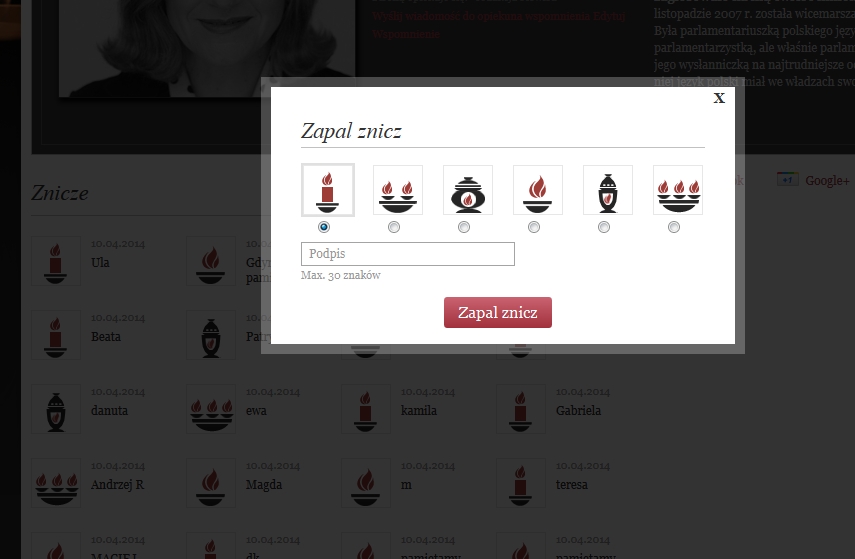The height and width of the screenshot is (559, 855).
Task: Click the three-flame icon next to Andrzej R
Action: tap(56, 483)
